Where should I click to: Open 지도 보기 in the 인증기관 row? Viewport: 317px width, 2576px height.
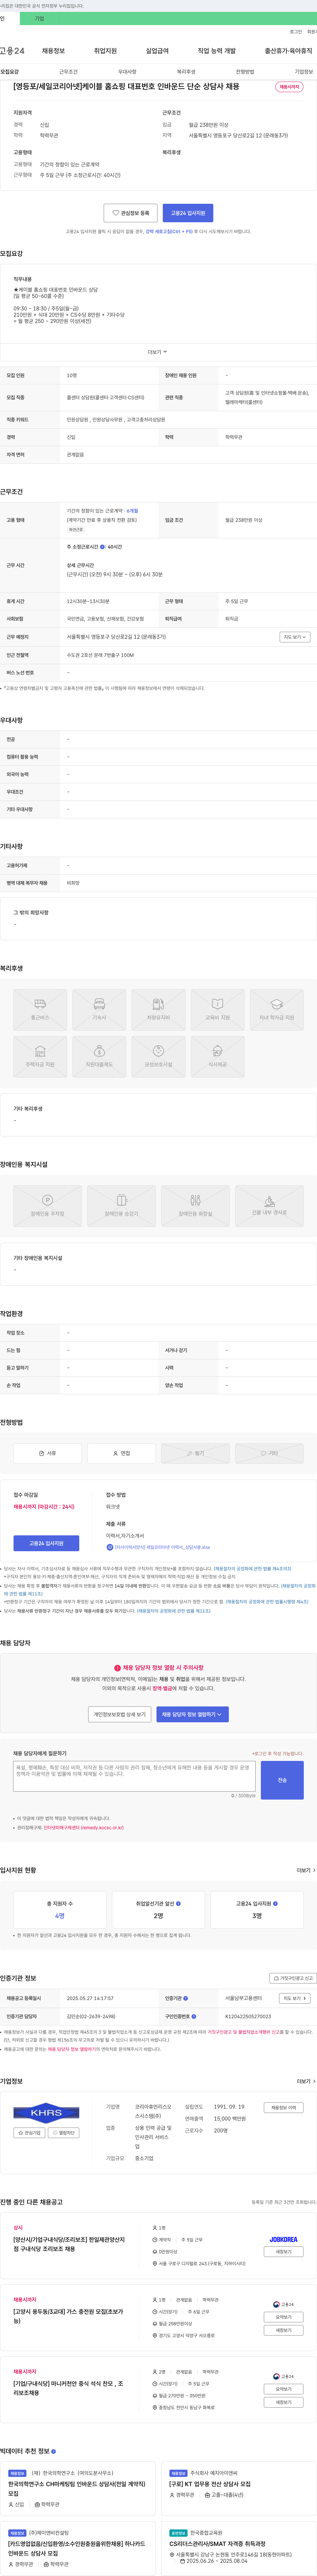pos(294,1998)
